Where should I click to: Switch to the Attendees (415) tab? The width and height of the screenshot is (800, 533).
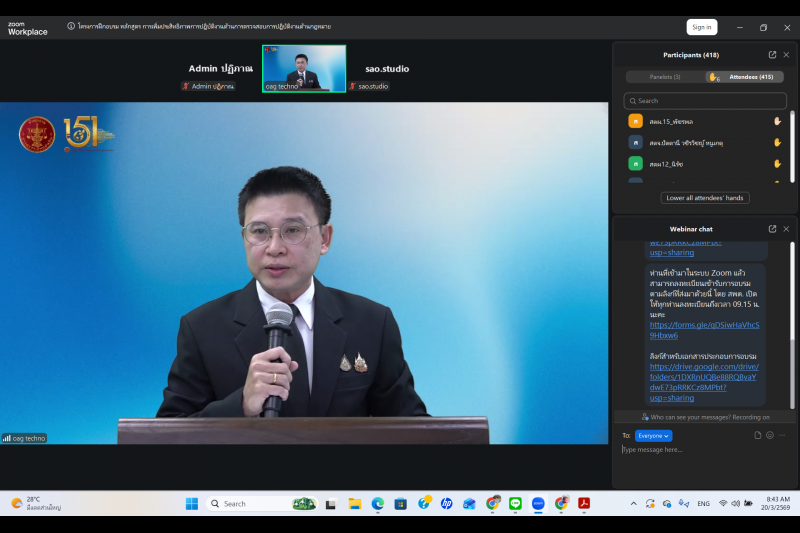coord(743,77)
